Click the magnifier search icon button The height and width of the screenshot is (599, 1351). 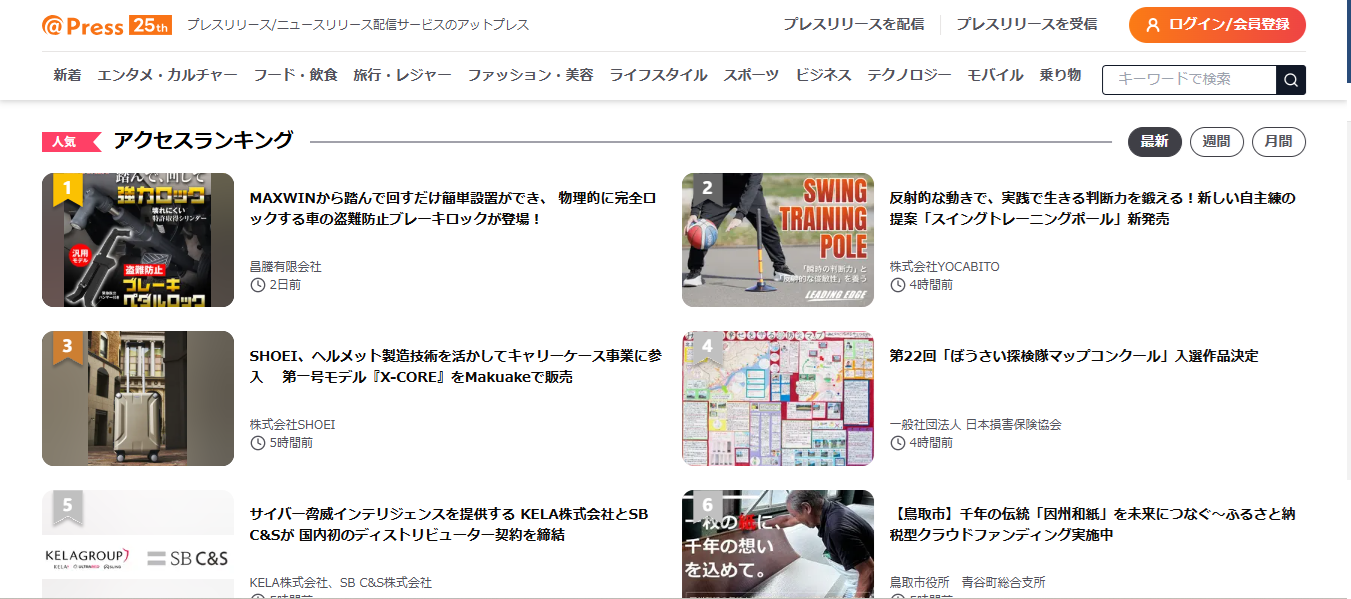[x=1291, y=80]
